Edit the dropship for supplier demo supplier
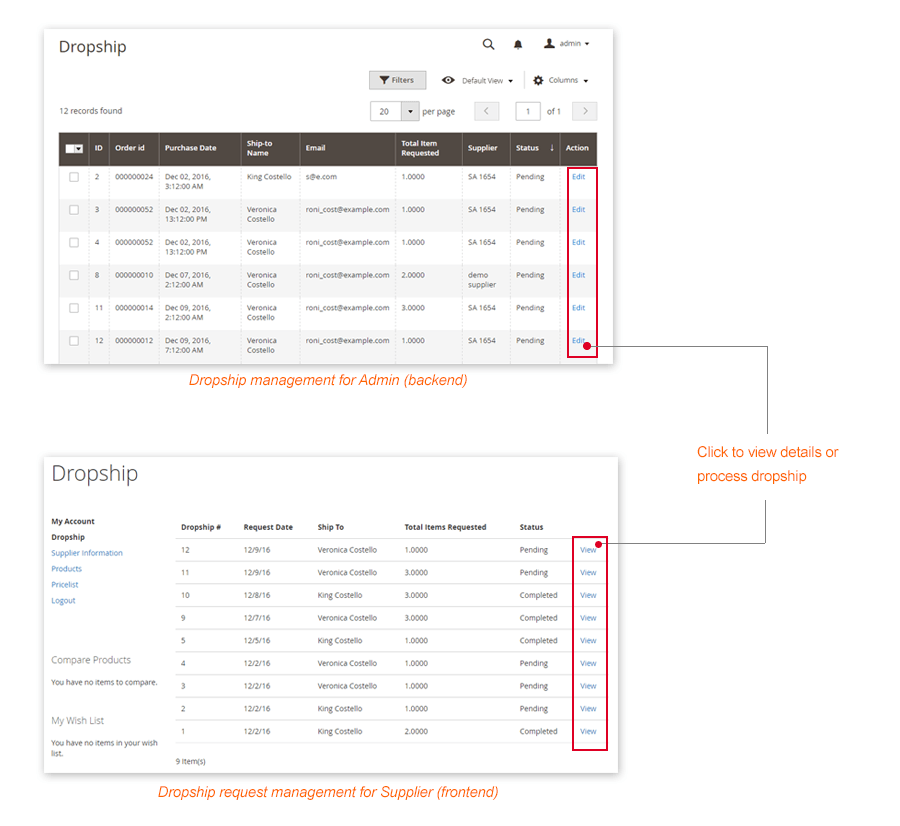The width and height of the screenshot is (900, 826). tap(579, 275)
